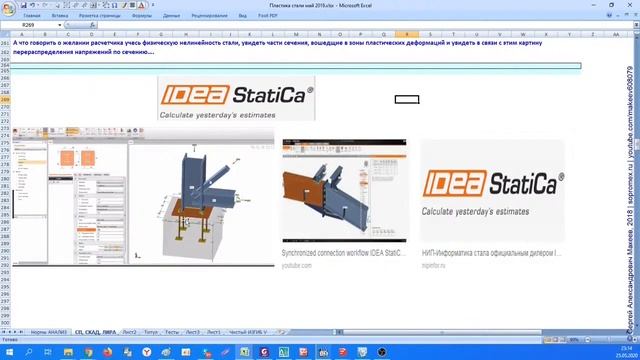Image resolution: width=640 pixels, height=360 pixels.
Task: Jump to last sheet with tab navigation arrow
Action: point(21,332)
